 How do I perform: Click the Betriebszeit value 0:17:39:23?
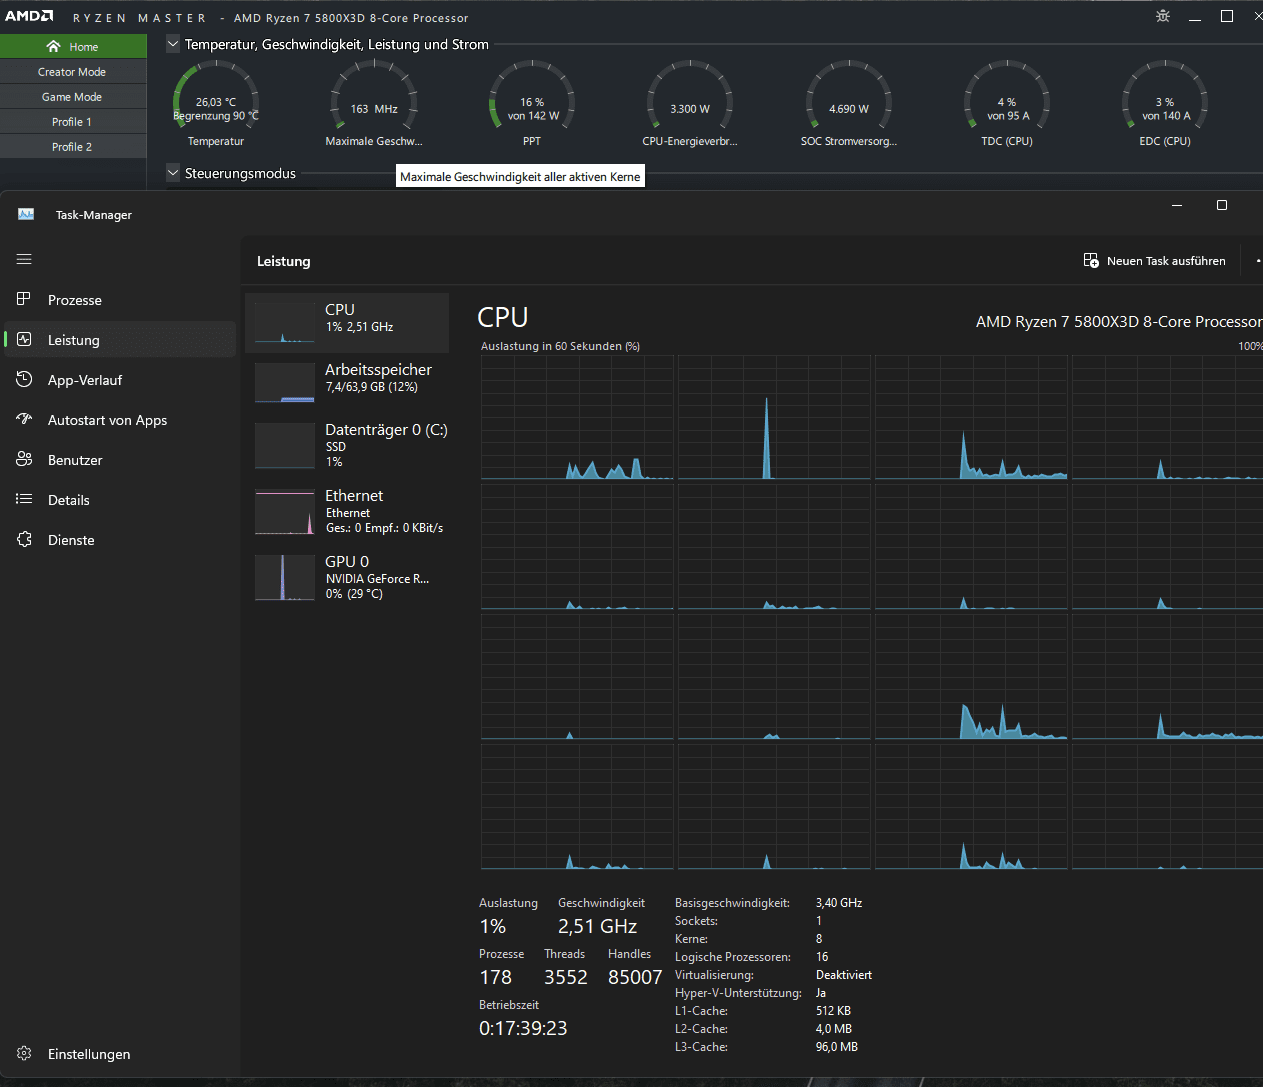point(523,1029)
